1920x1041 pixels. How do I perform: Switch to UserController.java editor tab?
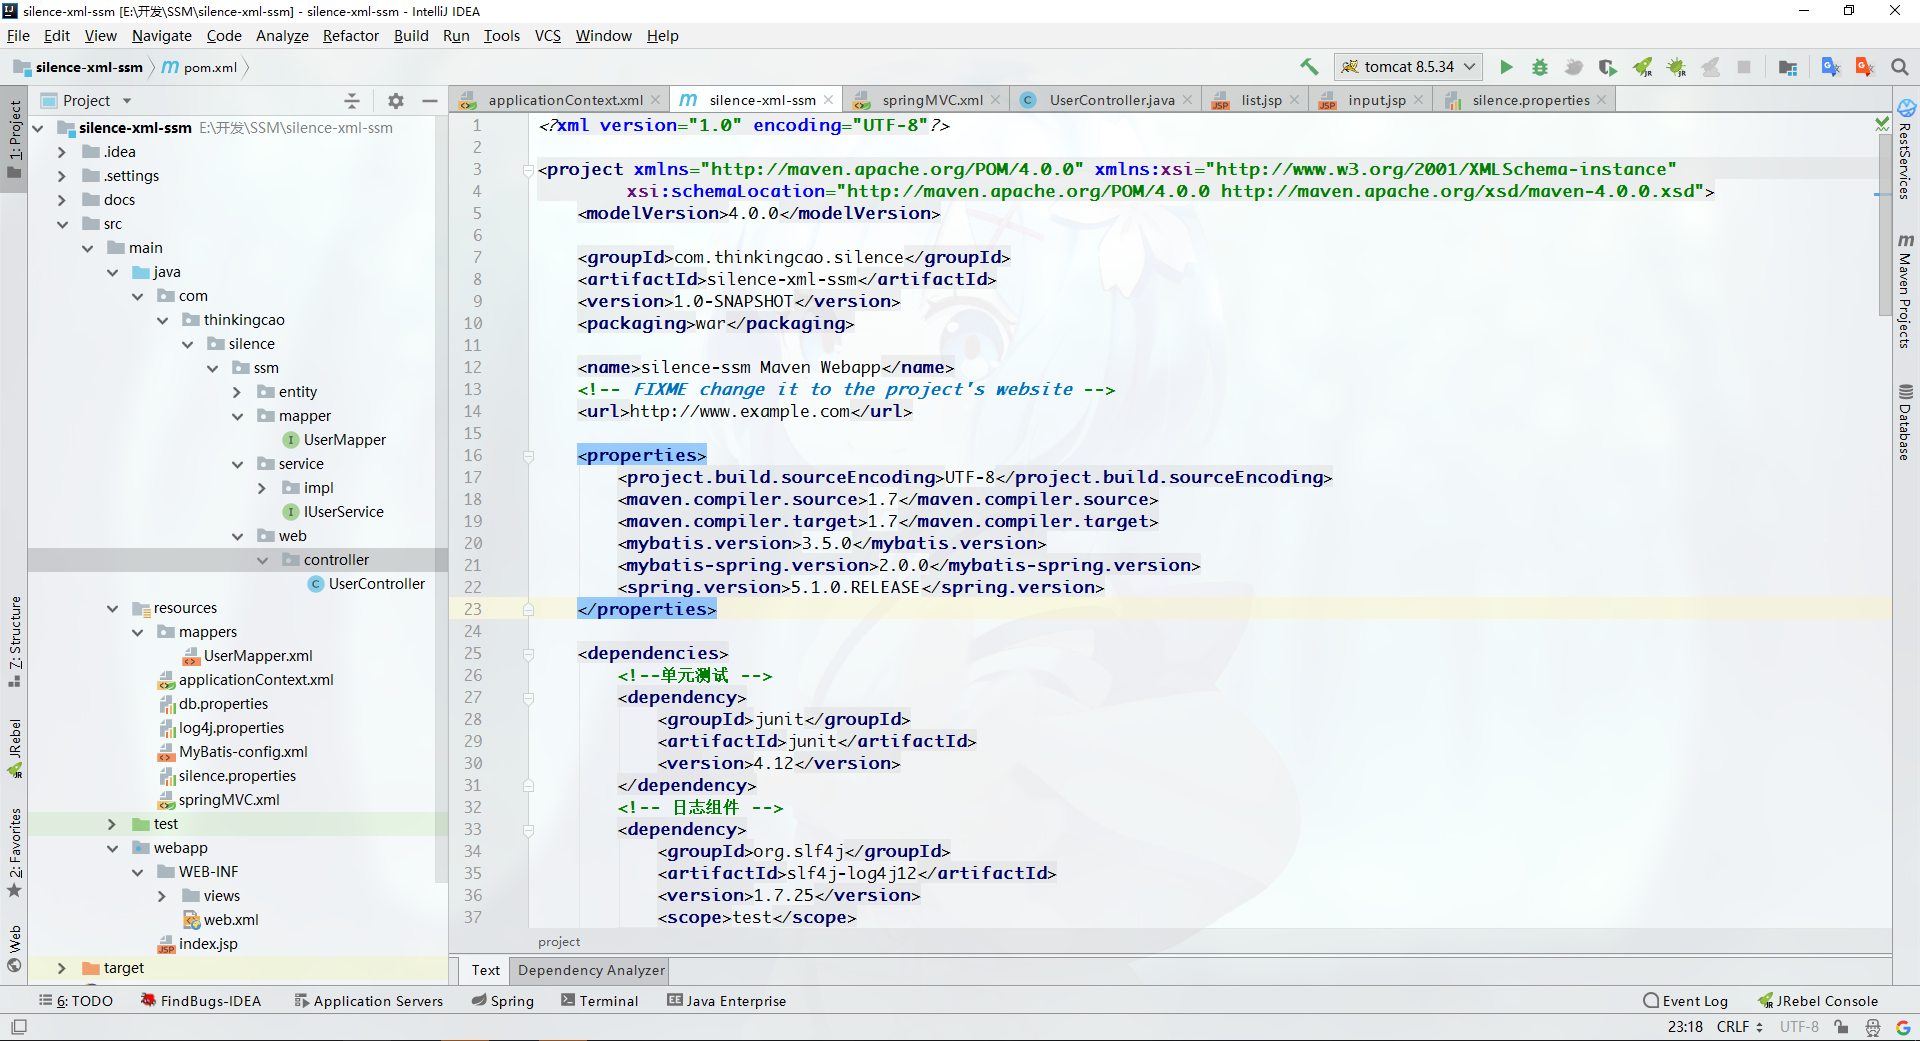1106,100
